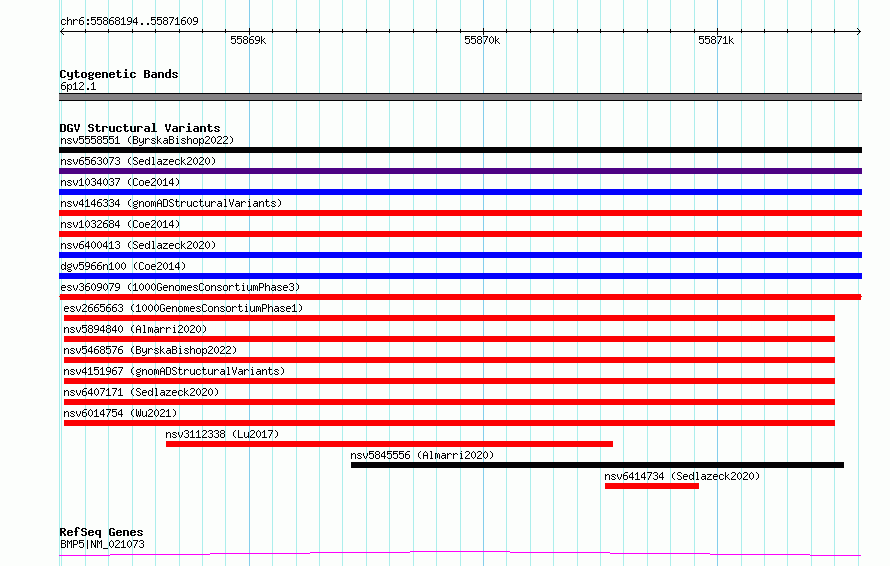Click the magenta BMP5 gene line

click(x=460, y=553)
